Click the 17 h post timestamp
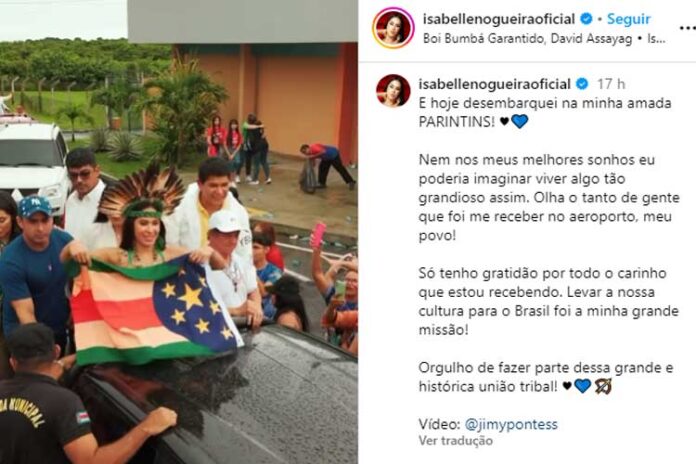The height and width of the screenshot is (464, 696). 611,83
